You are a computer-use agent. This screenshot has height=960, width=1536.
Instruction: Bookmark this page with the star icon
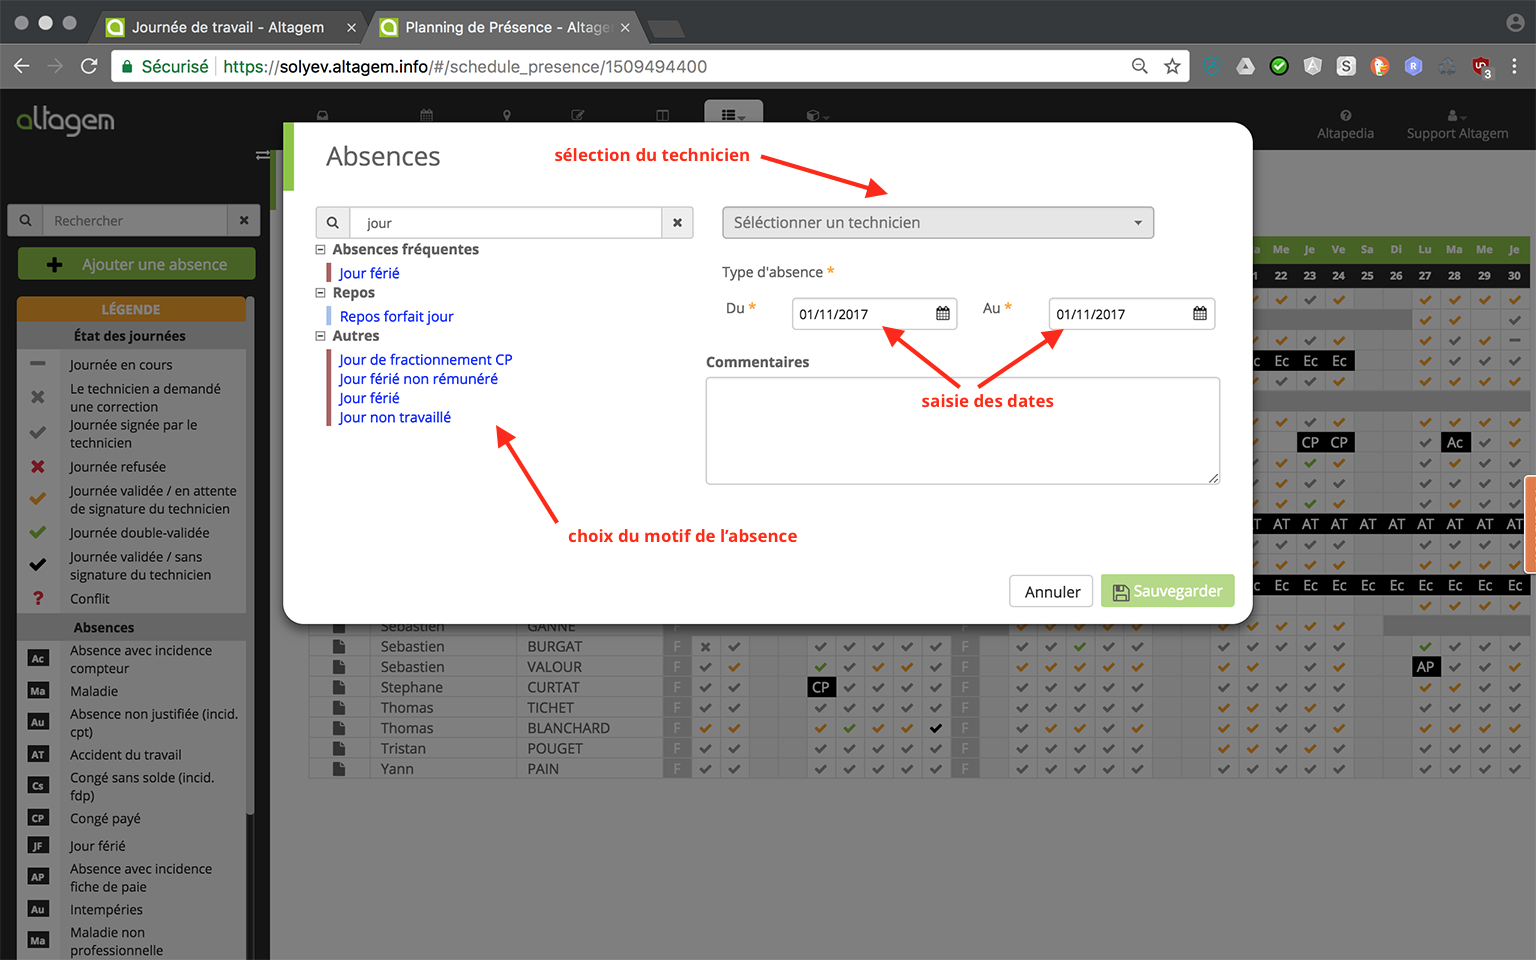(x=1172, y=66)
